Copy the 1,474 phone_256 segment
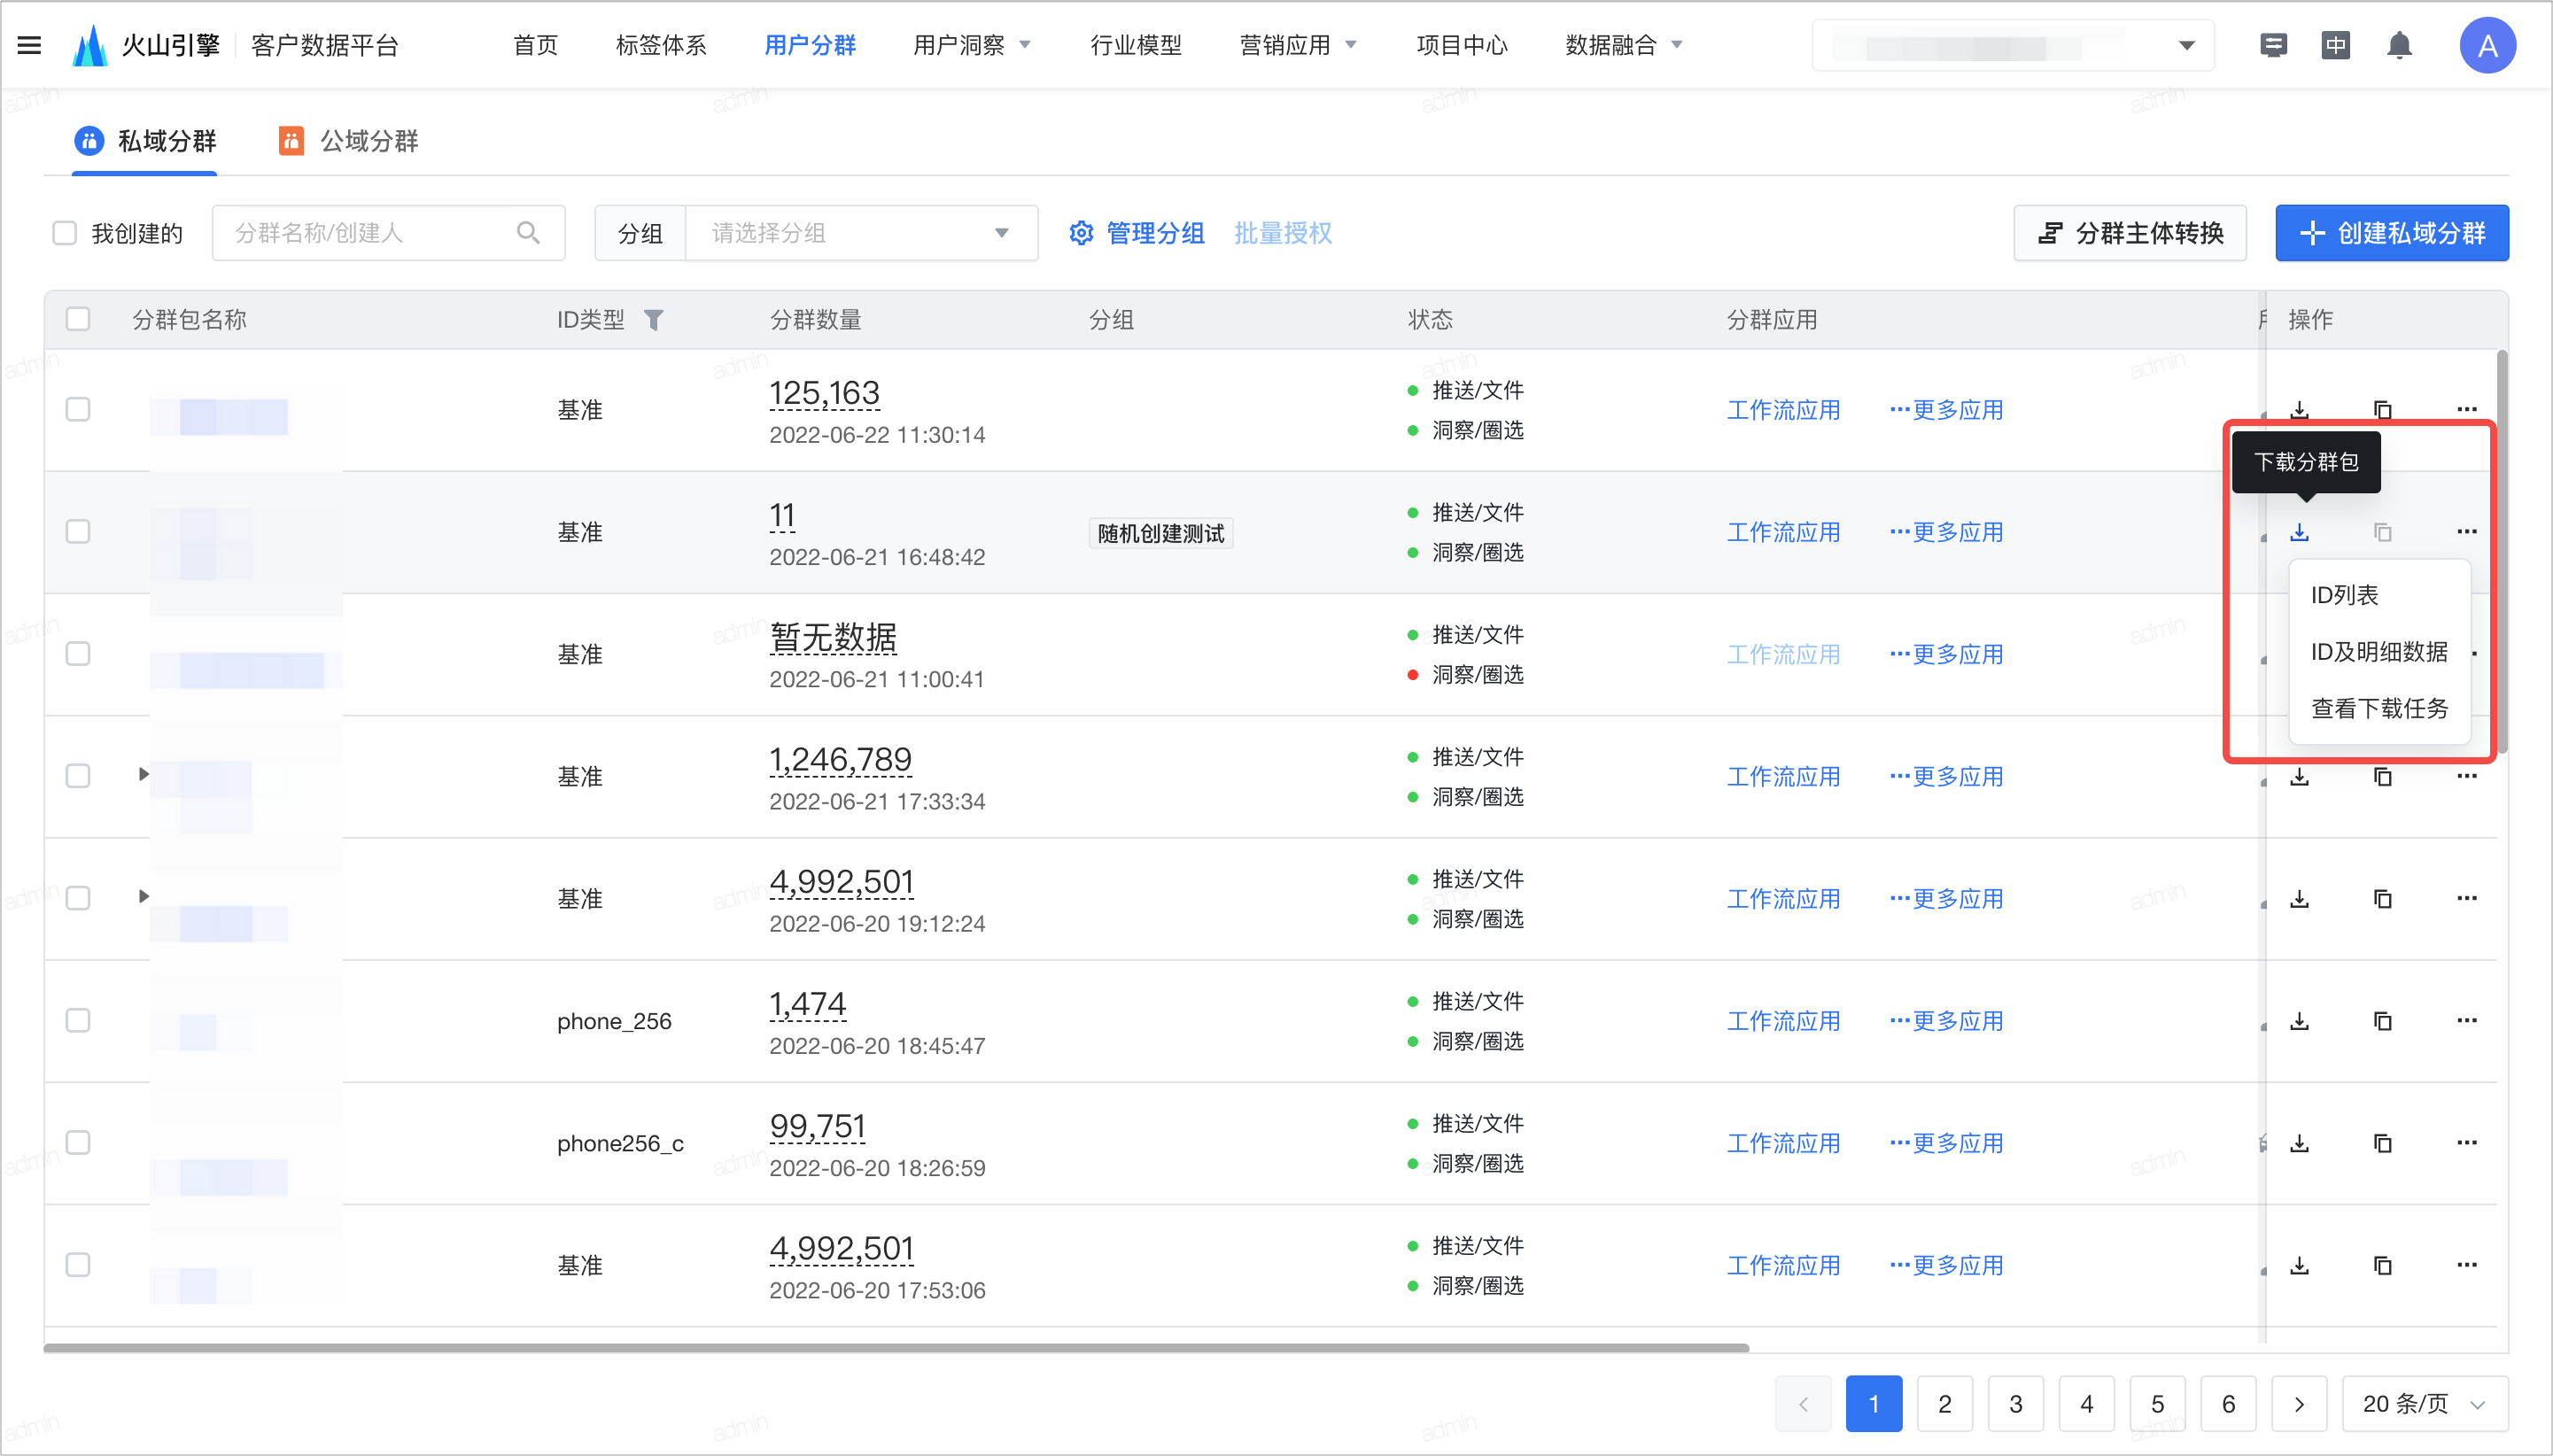The height and width of the screenshot is (1456, 2553). pyautogui.click(x=2383, y=1021)
